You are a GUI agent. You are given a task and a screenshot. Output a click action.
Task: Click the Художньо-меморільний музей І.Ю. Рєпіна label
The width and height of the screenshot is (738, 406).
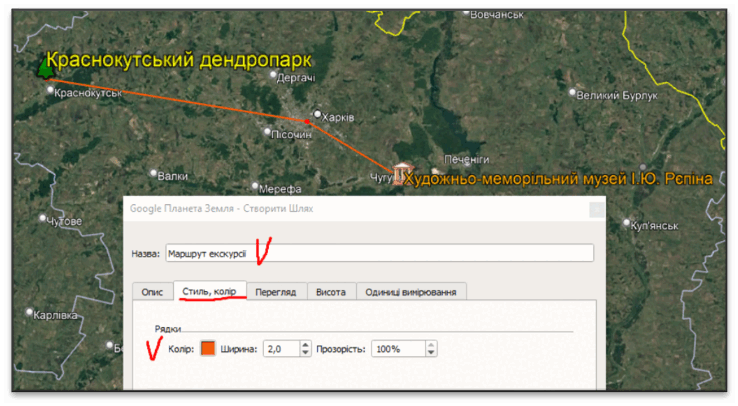pyautogui.click(x=559, y=179)
